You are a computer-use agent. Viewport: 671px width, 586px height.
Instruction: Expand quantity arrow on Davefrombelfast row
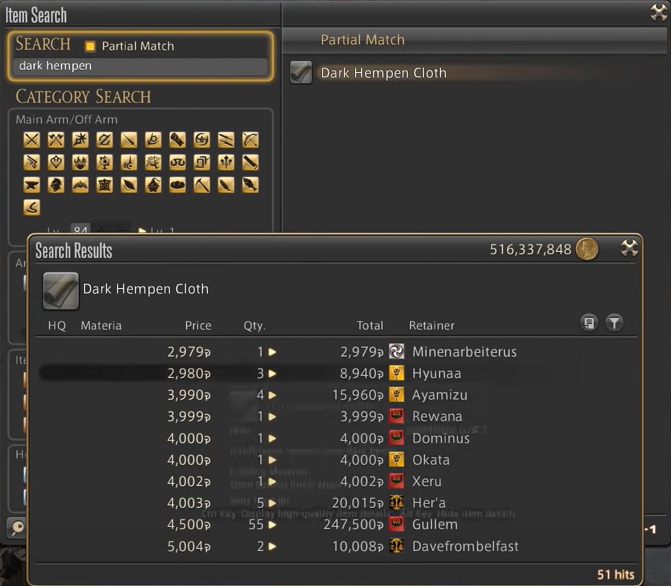272,546
